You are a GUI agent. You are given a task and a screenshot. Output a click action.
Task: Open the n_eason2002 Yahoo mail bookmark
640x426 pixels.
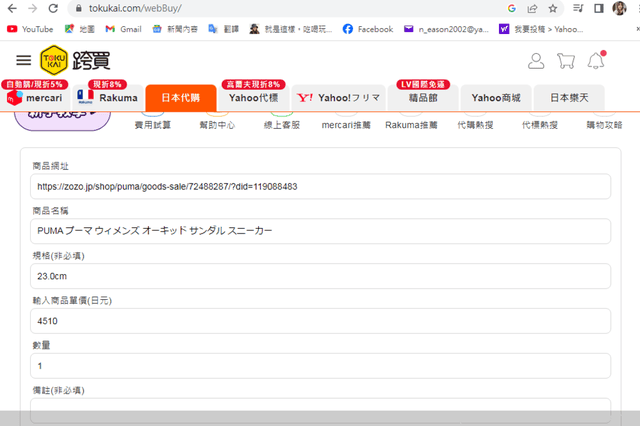(446, 29)
